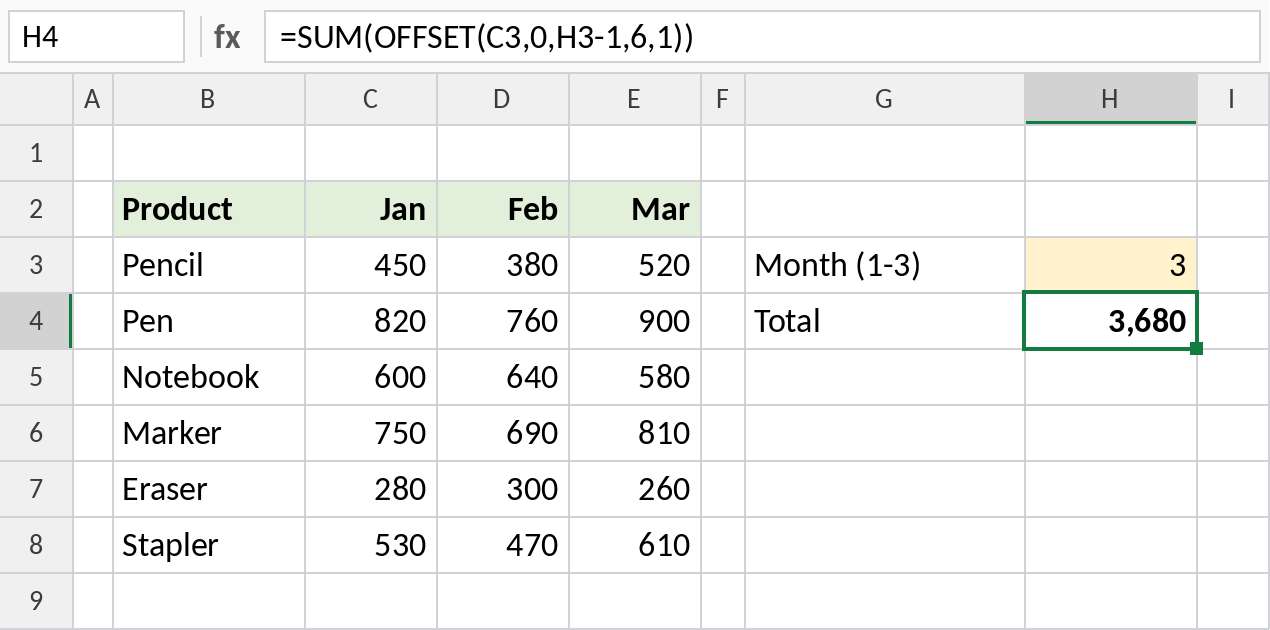Click the Product header cell

tap(209, 209)
